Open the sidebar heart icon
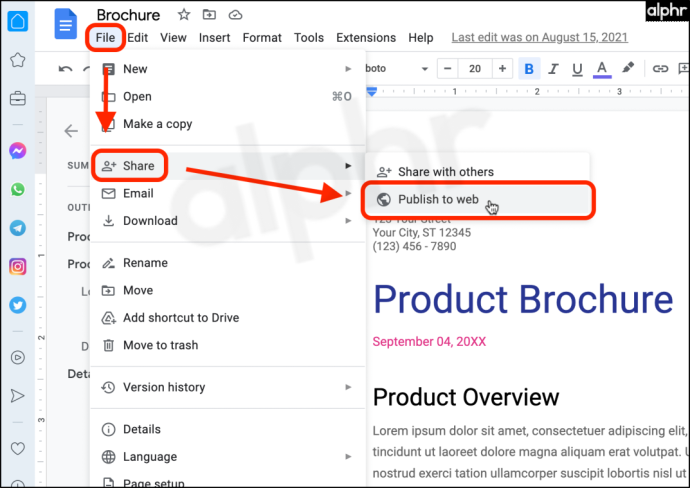The image size is (690, 488). [x=18, y=448]
